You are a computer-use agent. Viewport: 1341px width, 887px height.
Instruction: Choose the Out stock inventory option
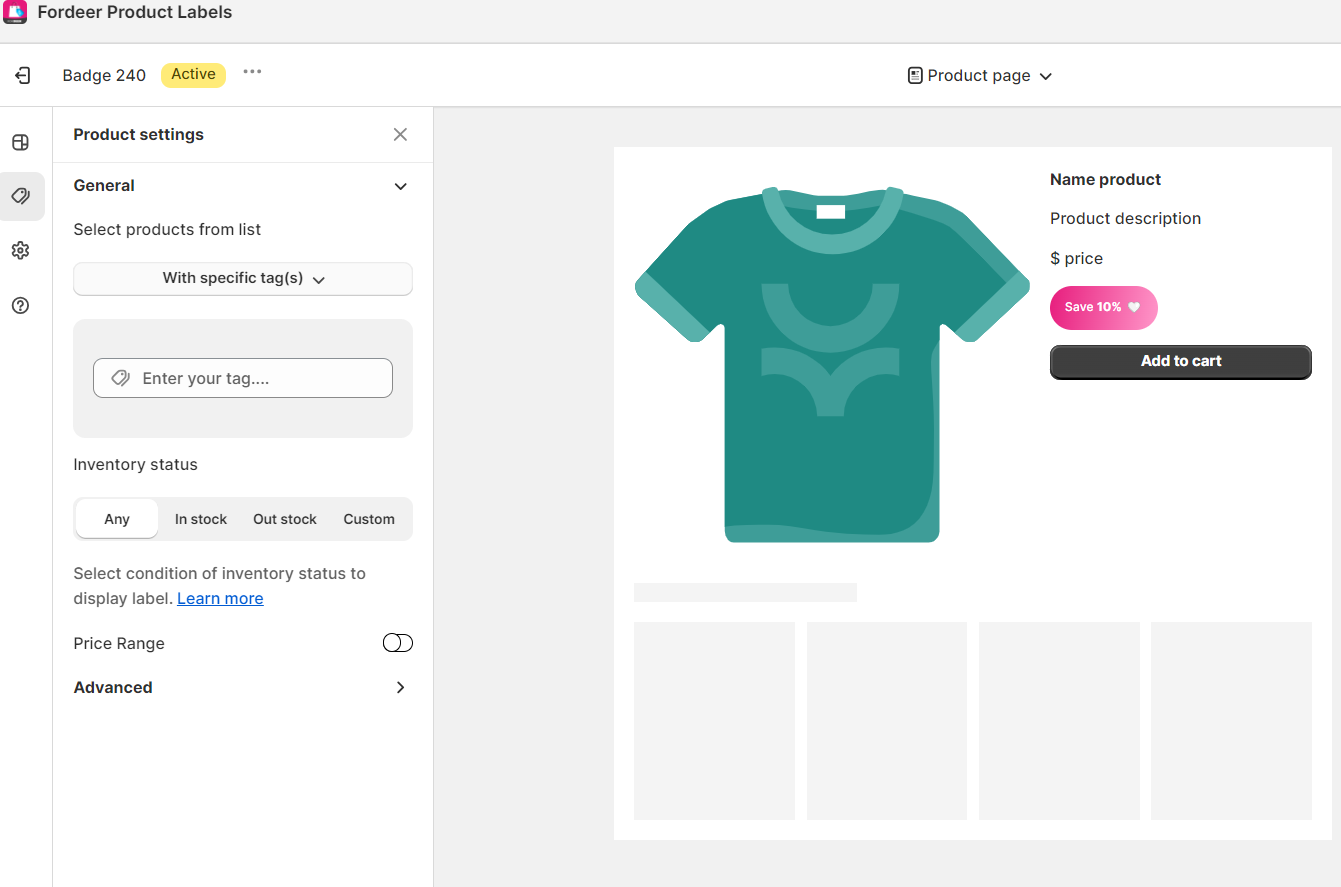285,519
